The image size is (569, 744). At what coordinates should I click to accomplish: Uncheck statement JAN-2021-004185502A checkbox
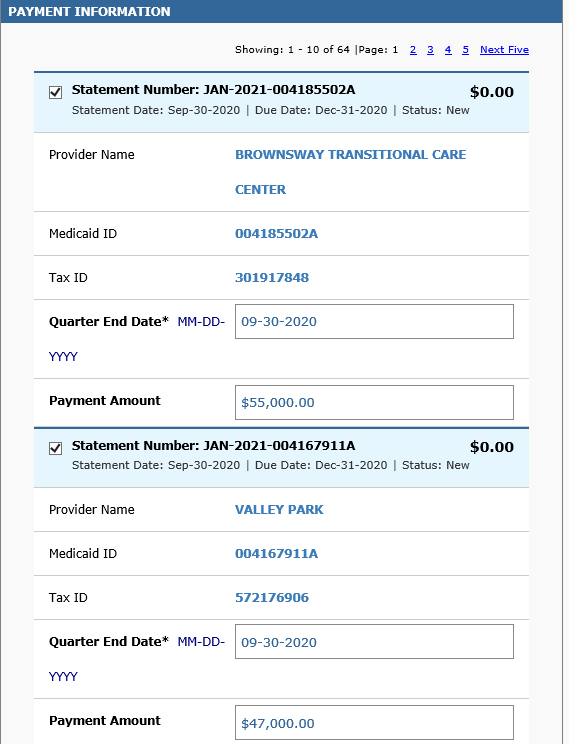click(56, 92)
